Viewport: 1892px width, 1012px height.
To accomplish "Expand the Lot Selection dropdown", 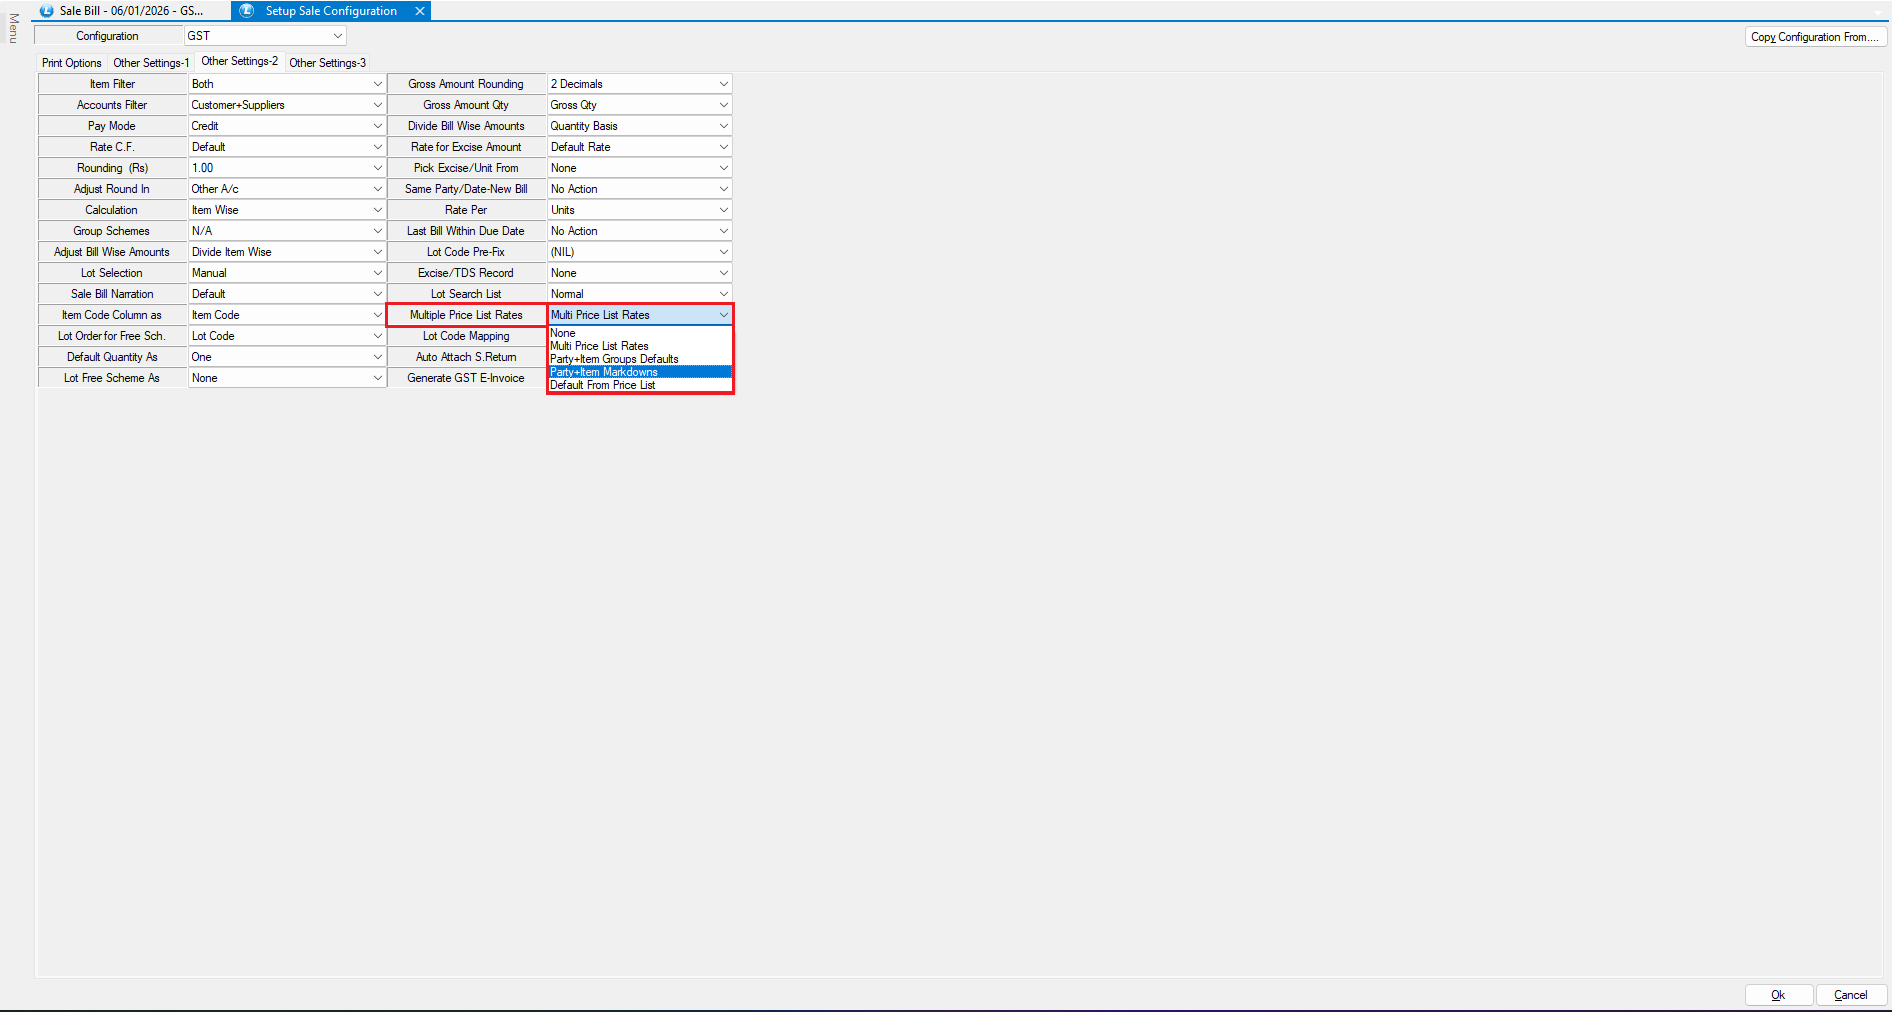I will click(x=377, y=273).
